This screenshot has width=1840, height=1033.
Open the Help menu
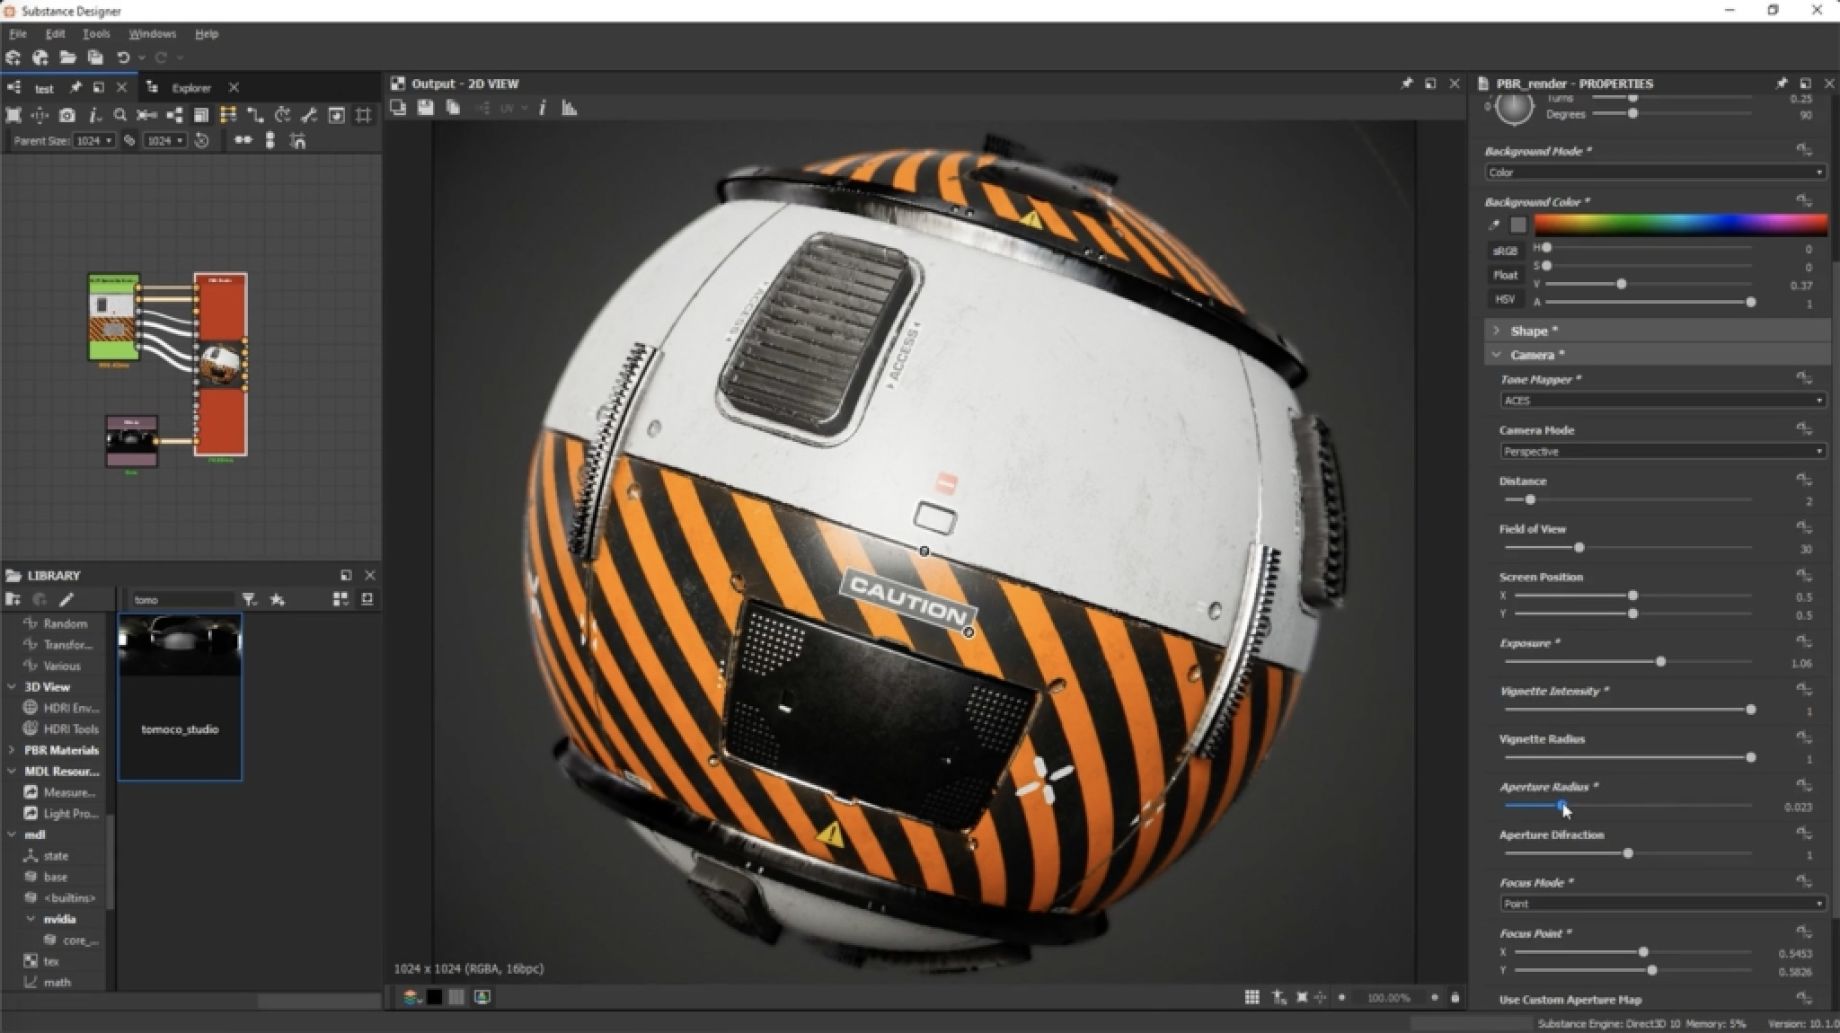pos(206,34)
